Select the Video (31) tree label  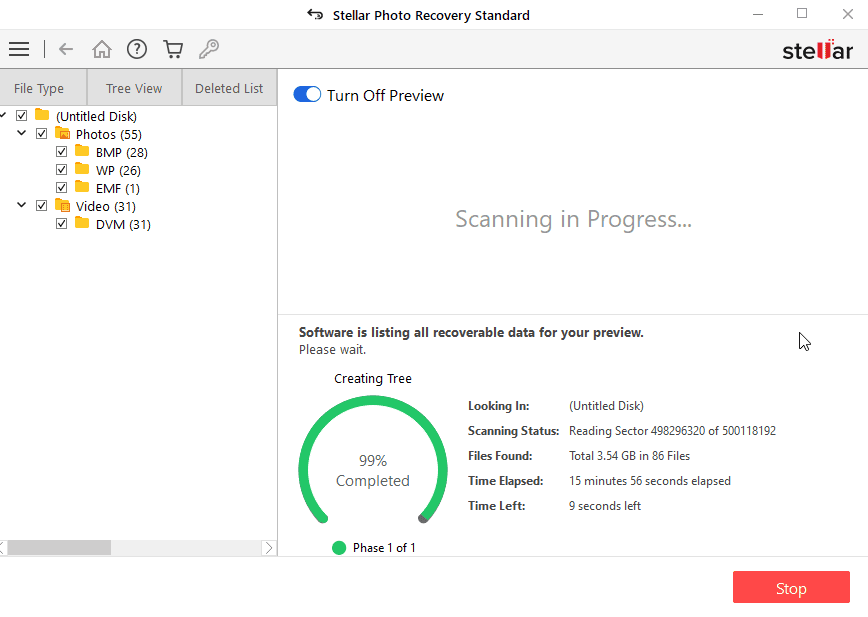click(x=106, y=206)
